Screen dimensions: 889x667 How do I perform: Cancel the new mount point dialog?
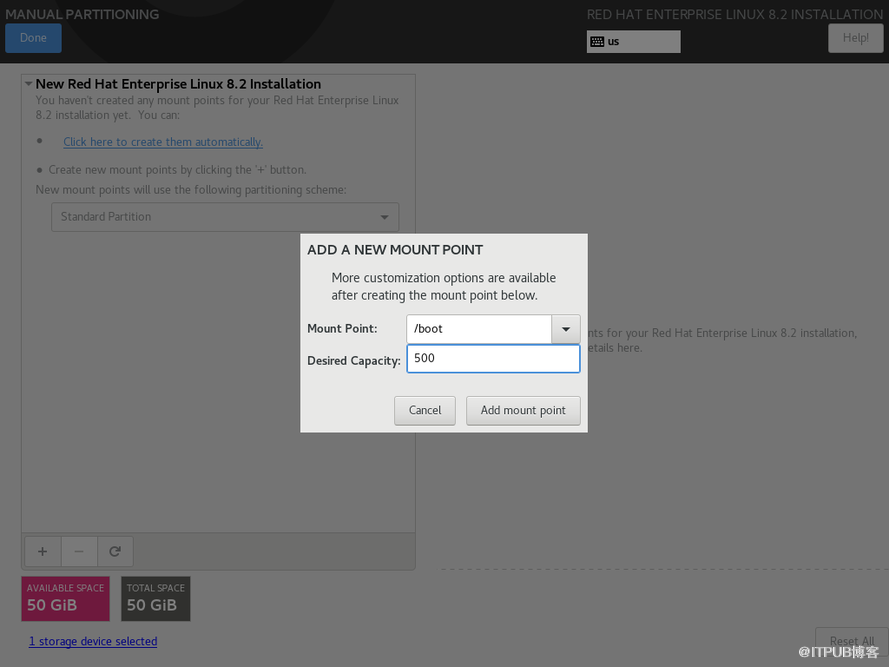(x=425, y=410)
